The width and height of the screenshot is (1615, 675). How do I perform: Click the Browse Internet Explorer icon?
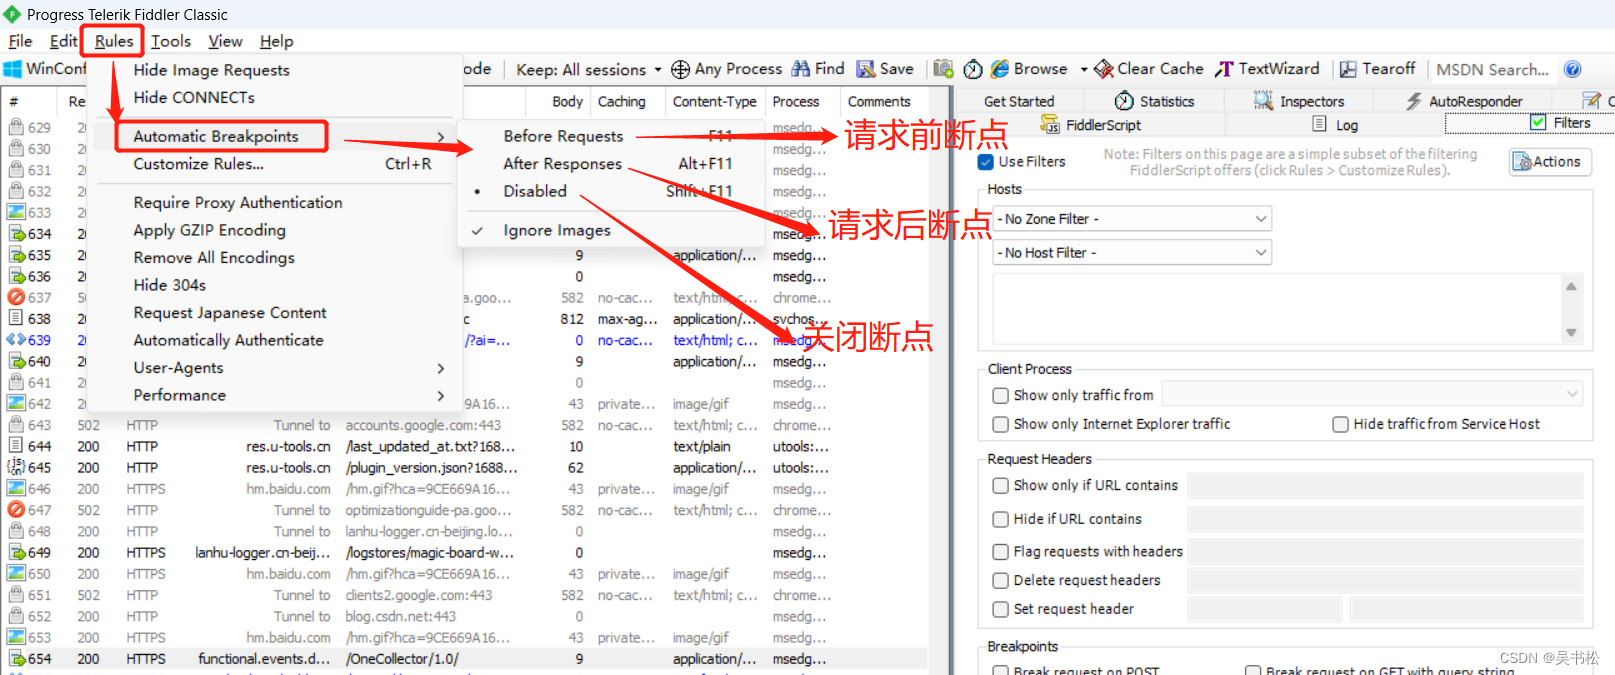[1000, 69]
